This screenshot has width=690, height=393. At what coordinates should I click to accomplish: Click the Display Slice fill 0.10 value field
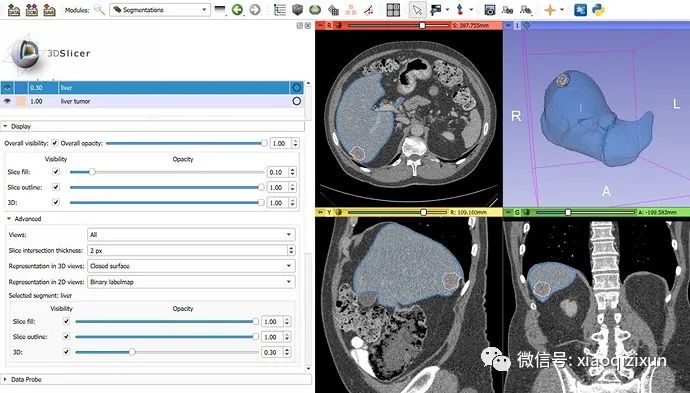[x=279, y=172]
